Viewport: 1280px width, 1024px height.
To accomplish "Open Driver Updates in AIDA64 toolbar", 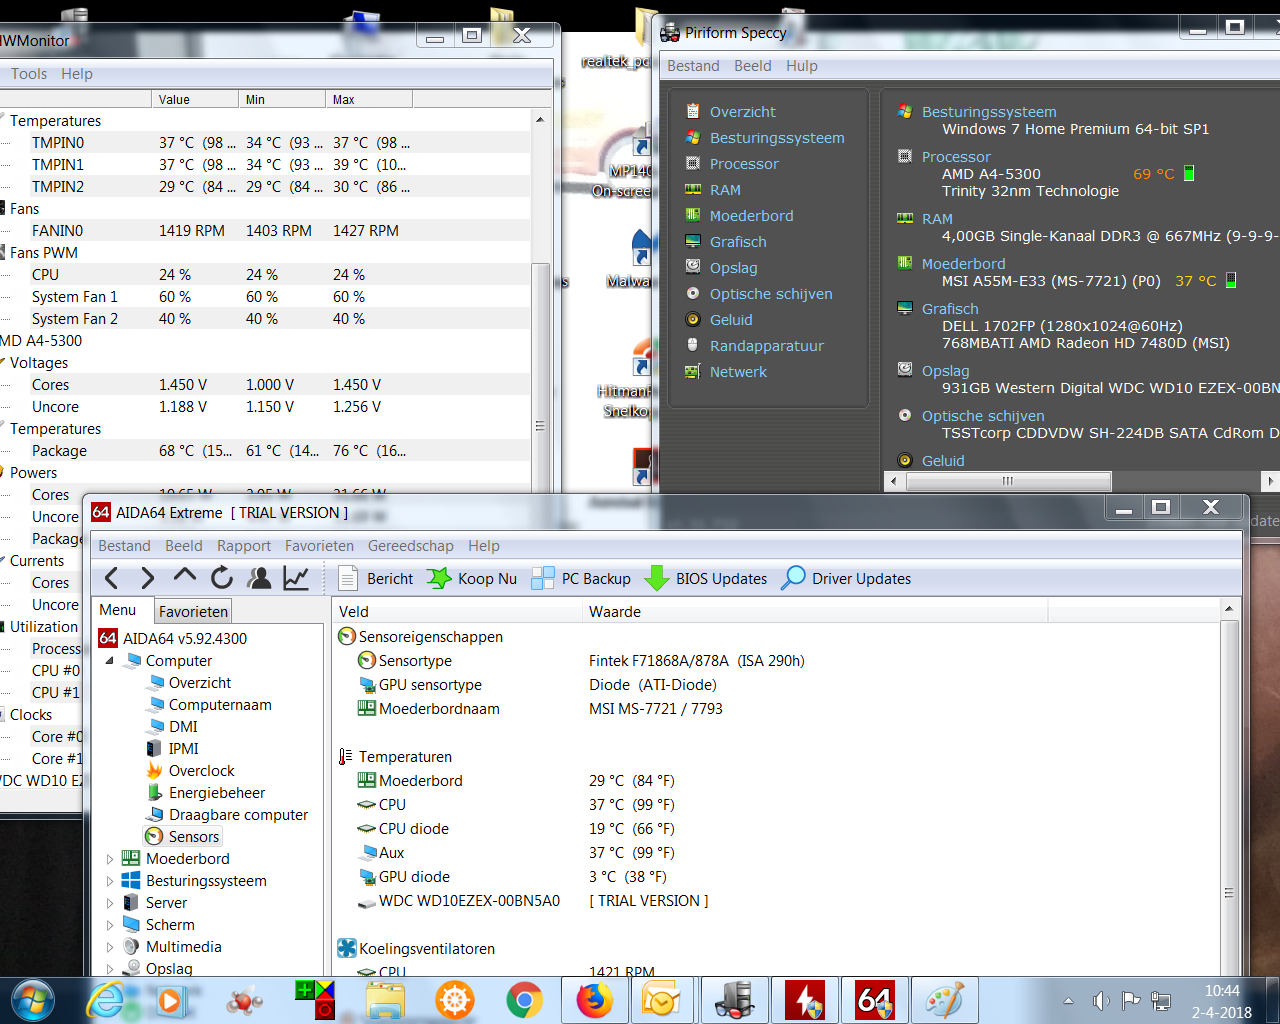I will click(847, 578).
